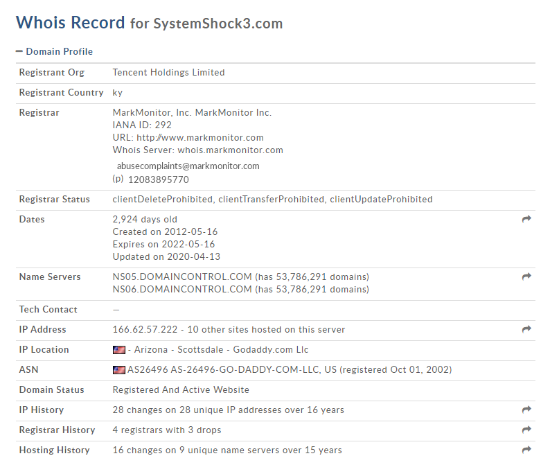Click 'Created on 2012-05-16' text

[x=165, y=232]
